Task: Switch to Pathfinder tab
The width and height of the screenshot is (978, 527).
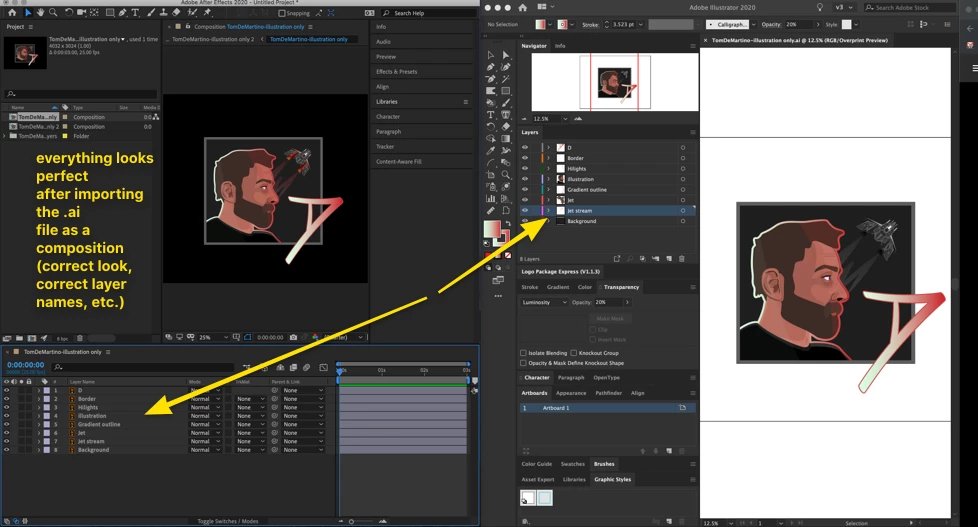Action: pos(609,393)
